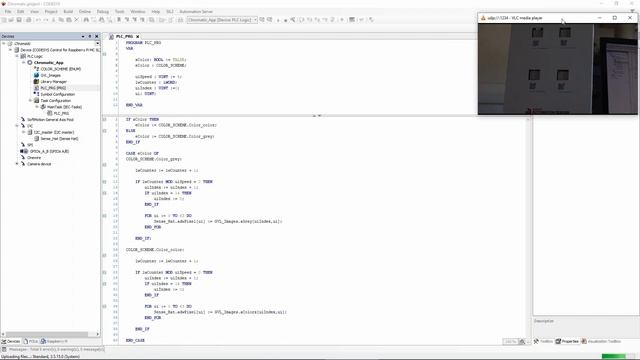The image size is (640, 360).
Task: Collapse the Chromatic_App tree node
Action: 24,62
